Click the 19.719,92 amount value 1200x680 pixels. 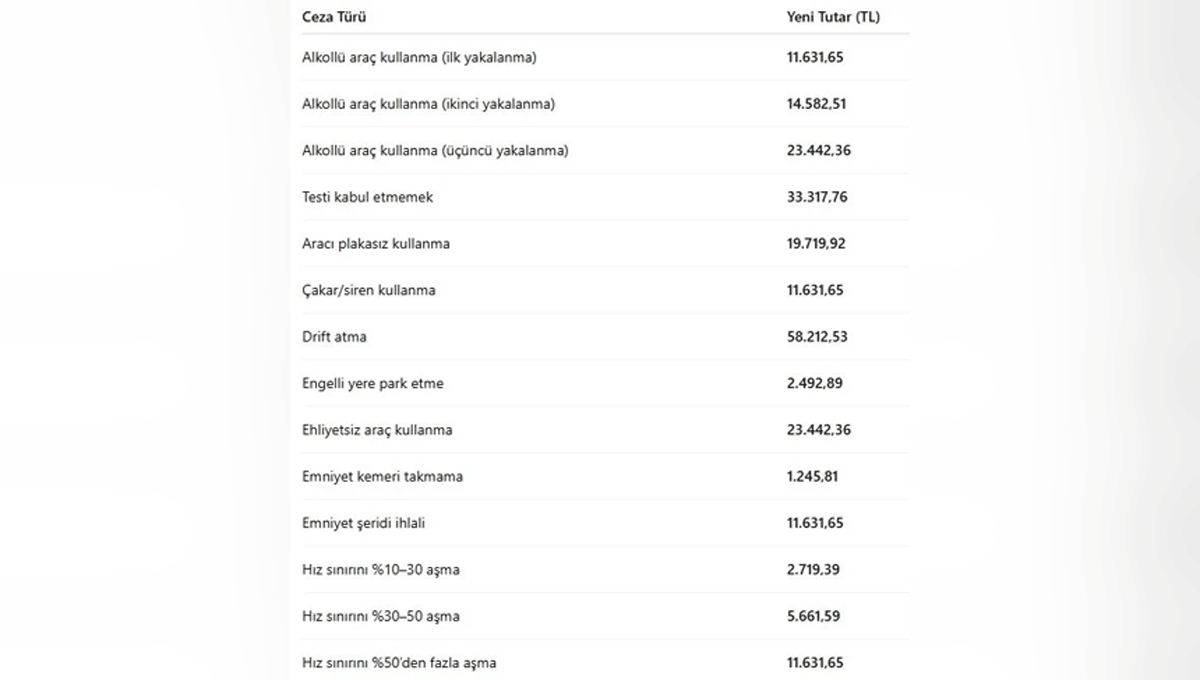tap(816, 244)
